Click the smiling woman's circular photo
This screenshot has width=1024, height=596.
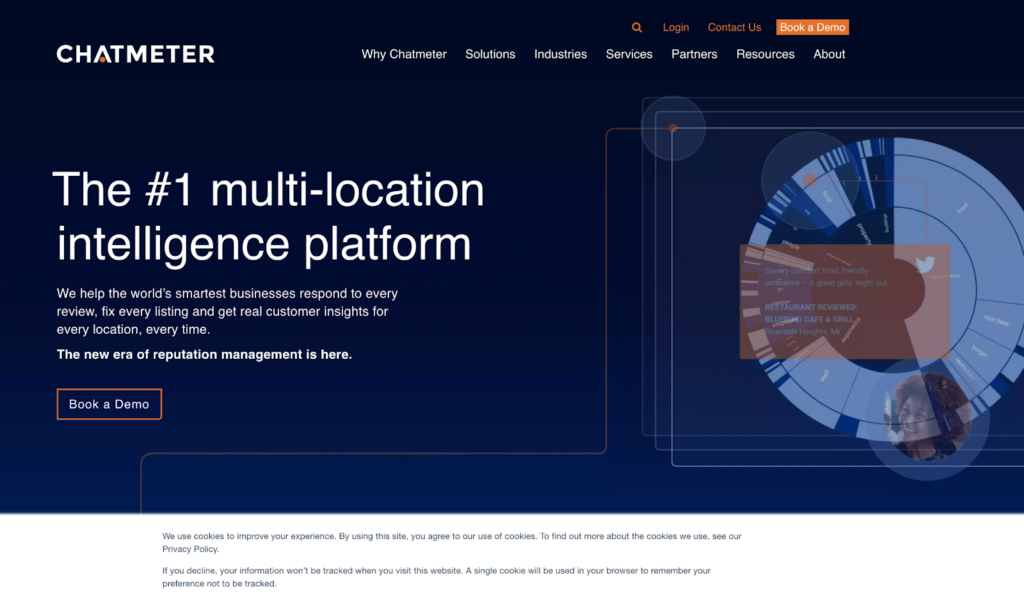click(926, 417)
